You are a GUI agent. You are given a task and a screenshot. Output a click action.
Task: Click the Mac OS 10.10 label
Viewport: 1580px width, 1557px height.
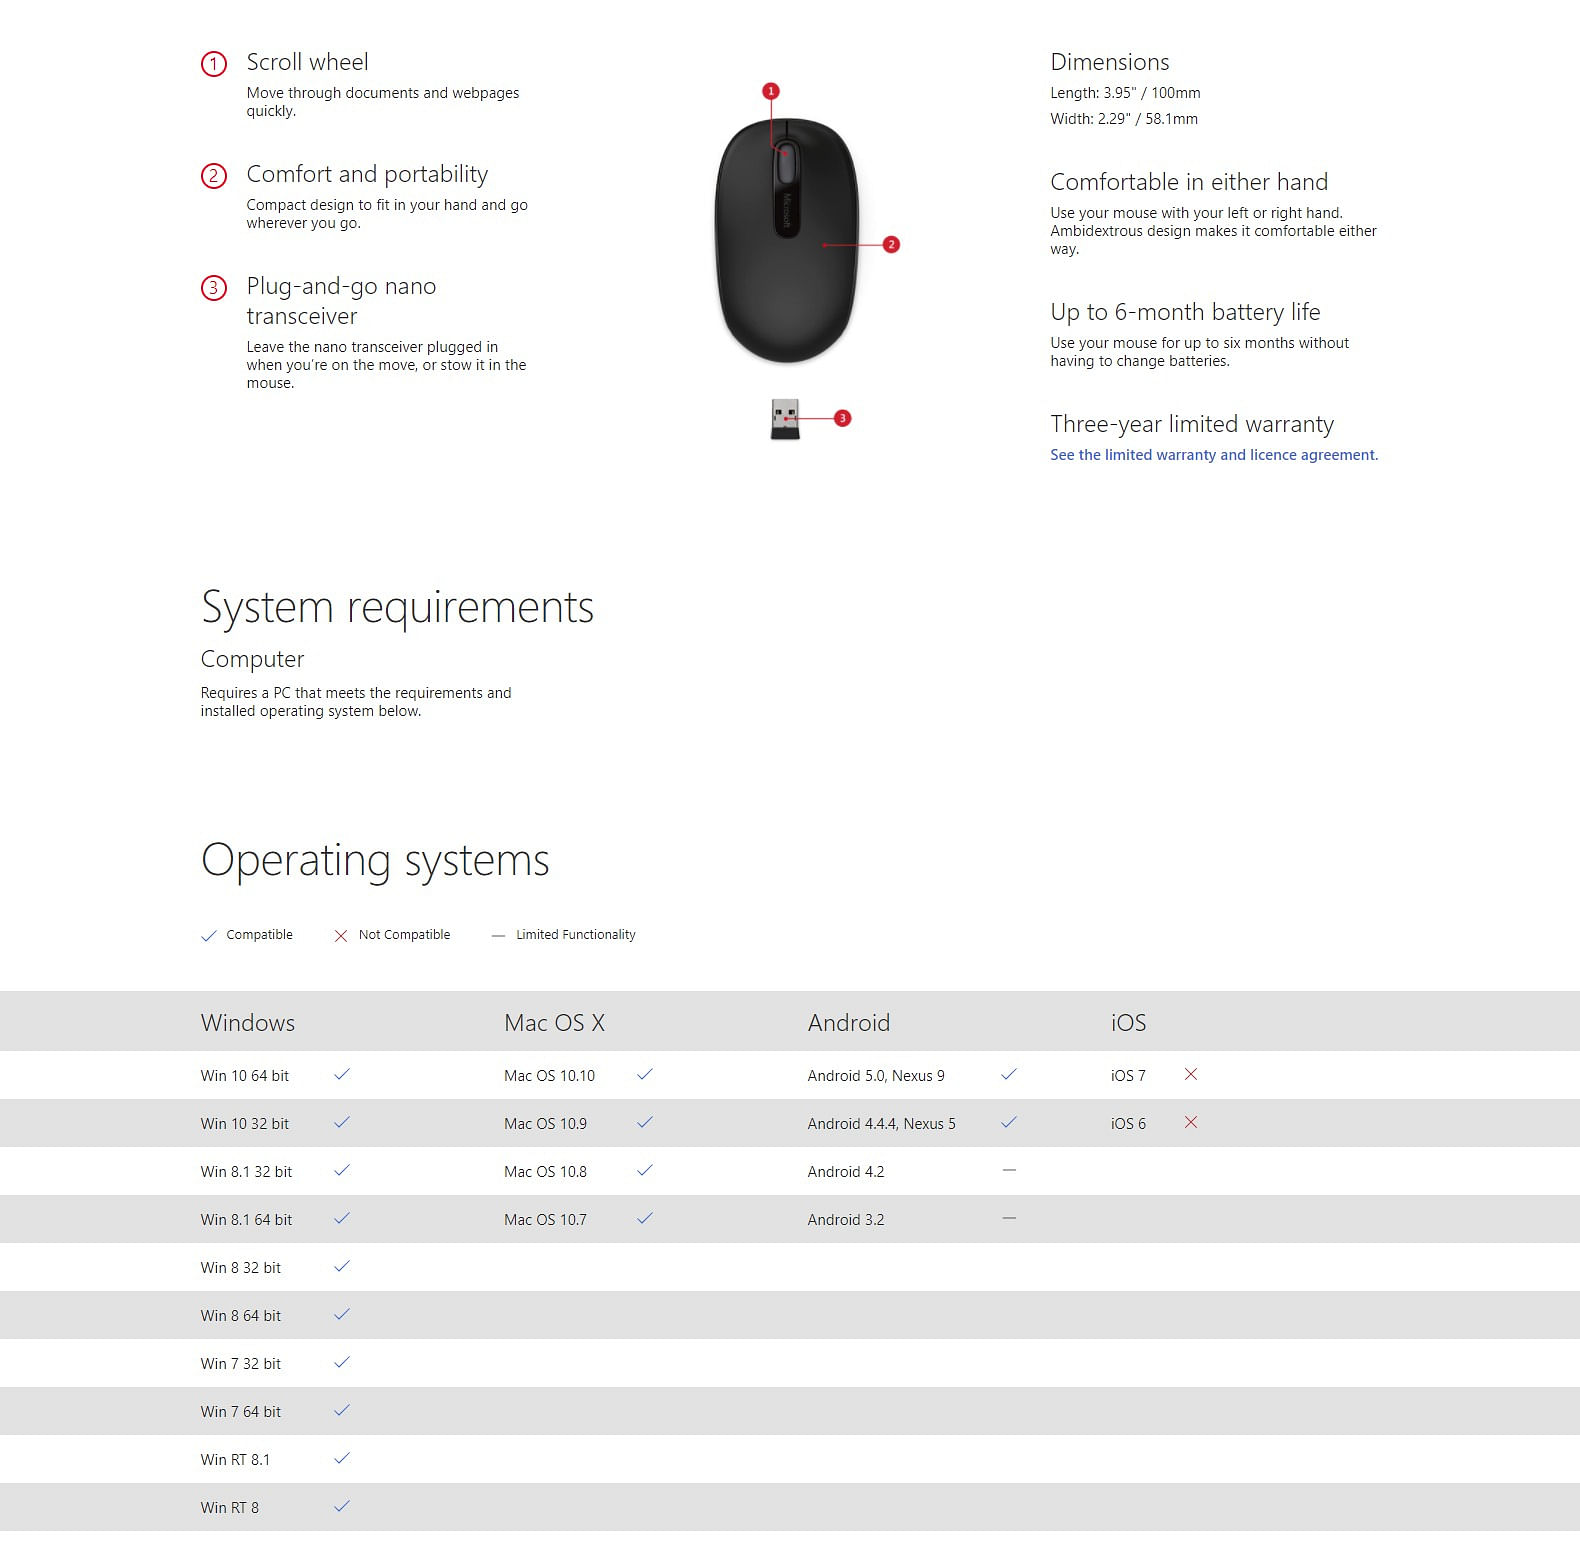(x=549, y=1076)
